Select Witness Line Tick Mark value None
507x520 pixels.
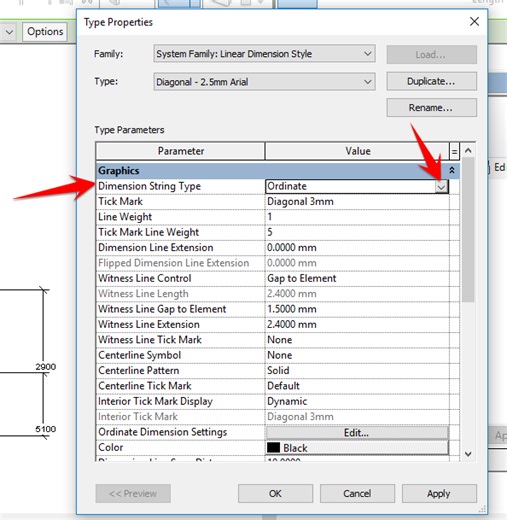pyautogui.click(x=357, y=340)
